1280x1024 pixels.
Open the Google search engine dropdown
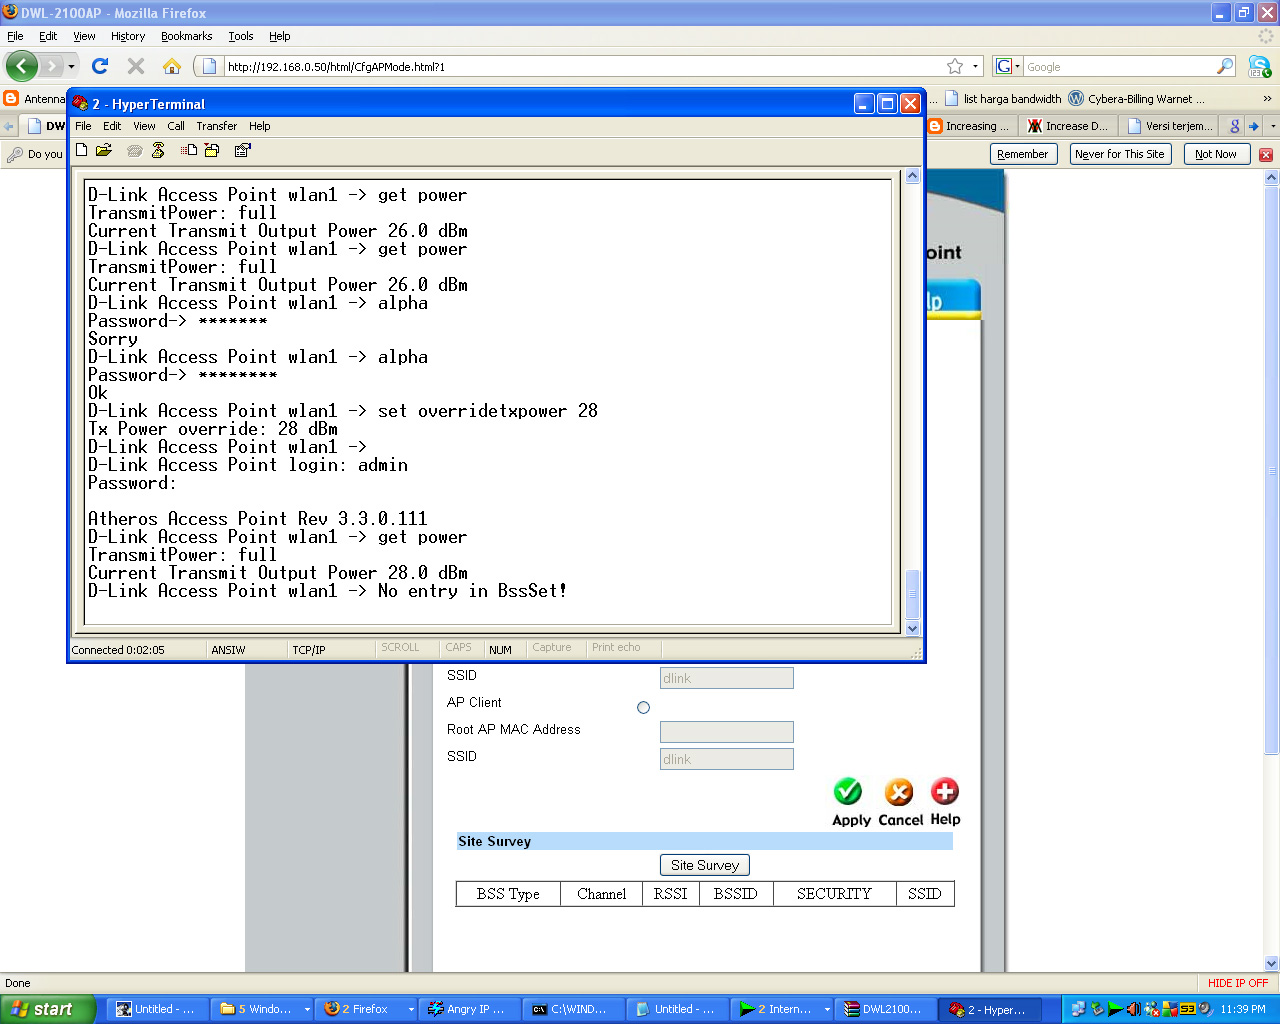pyautogui.click(x=1008, y=66)
